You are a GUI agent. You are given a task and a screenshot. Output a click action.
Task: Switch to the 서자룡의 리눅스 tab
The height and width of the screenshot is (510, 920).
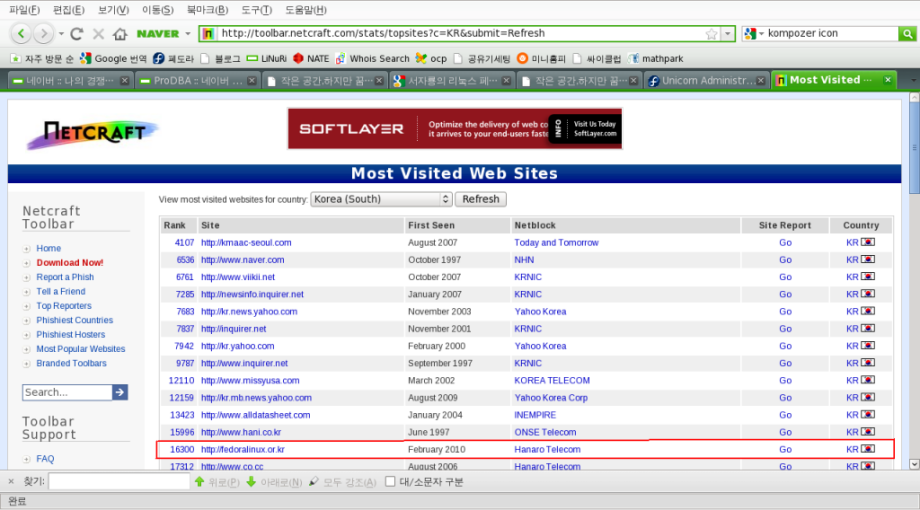(452, 81)
